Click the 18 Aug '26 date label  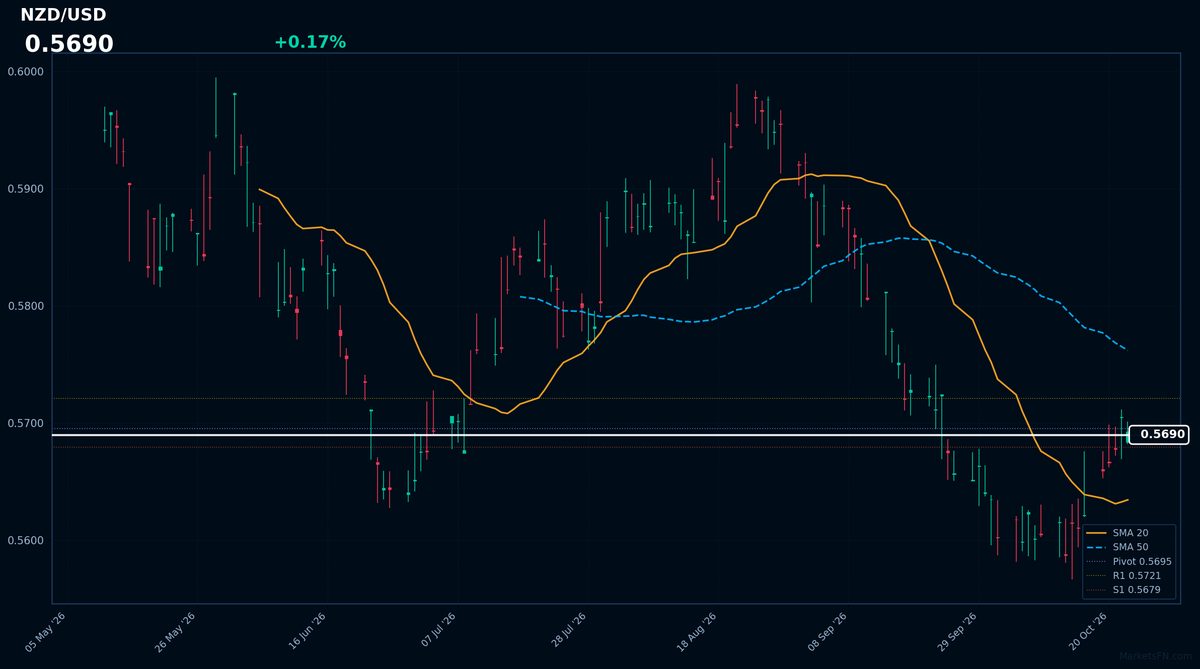695,631
